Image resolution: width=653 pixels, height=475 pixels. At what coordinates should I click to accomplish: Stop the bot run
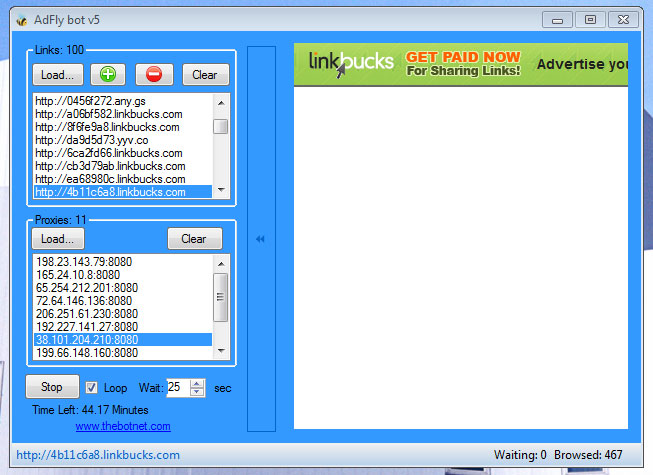52,387
